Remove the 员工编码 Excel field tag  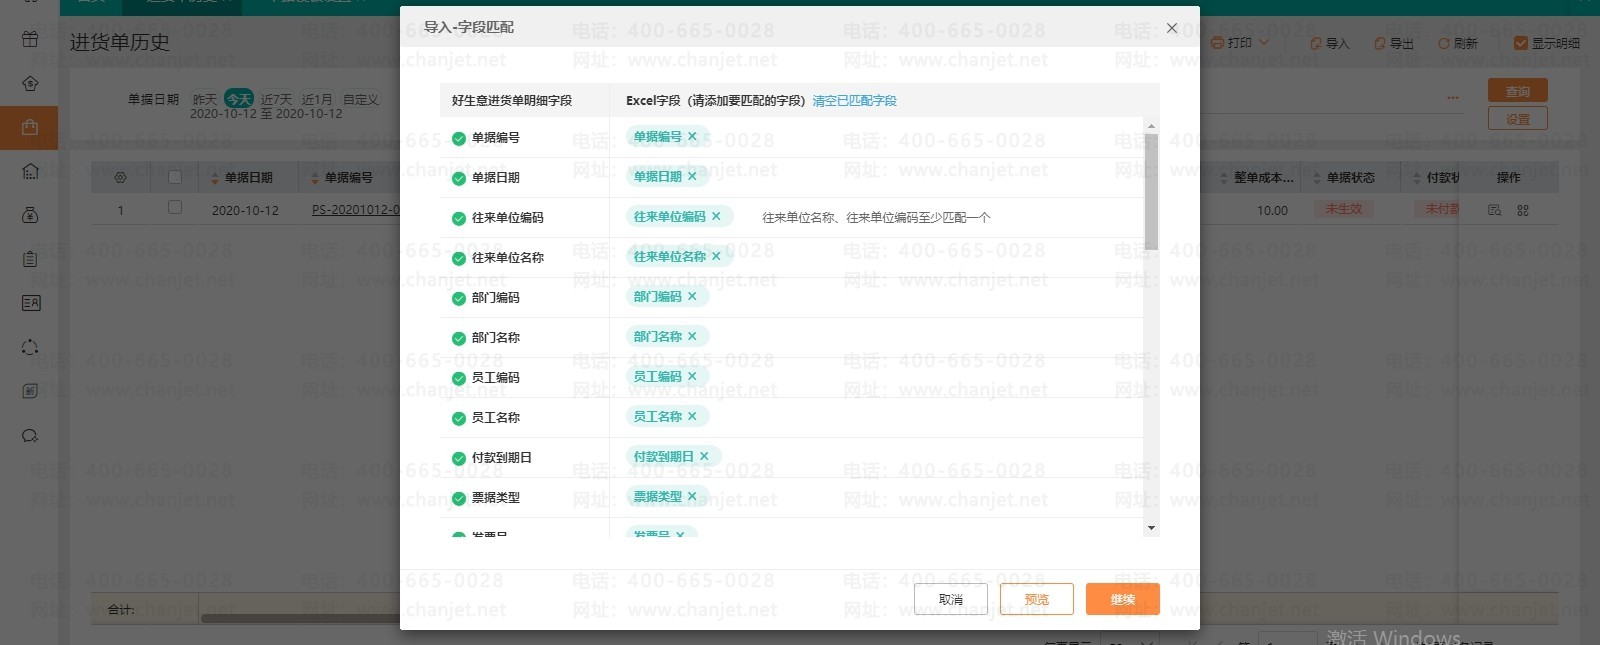coord(692,377)
